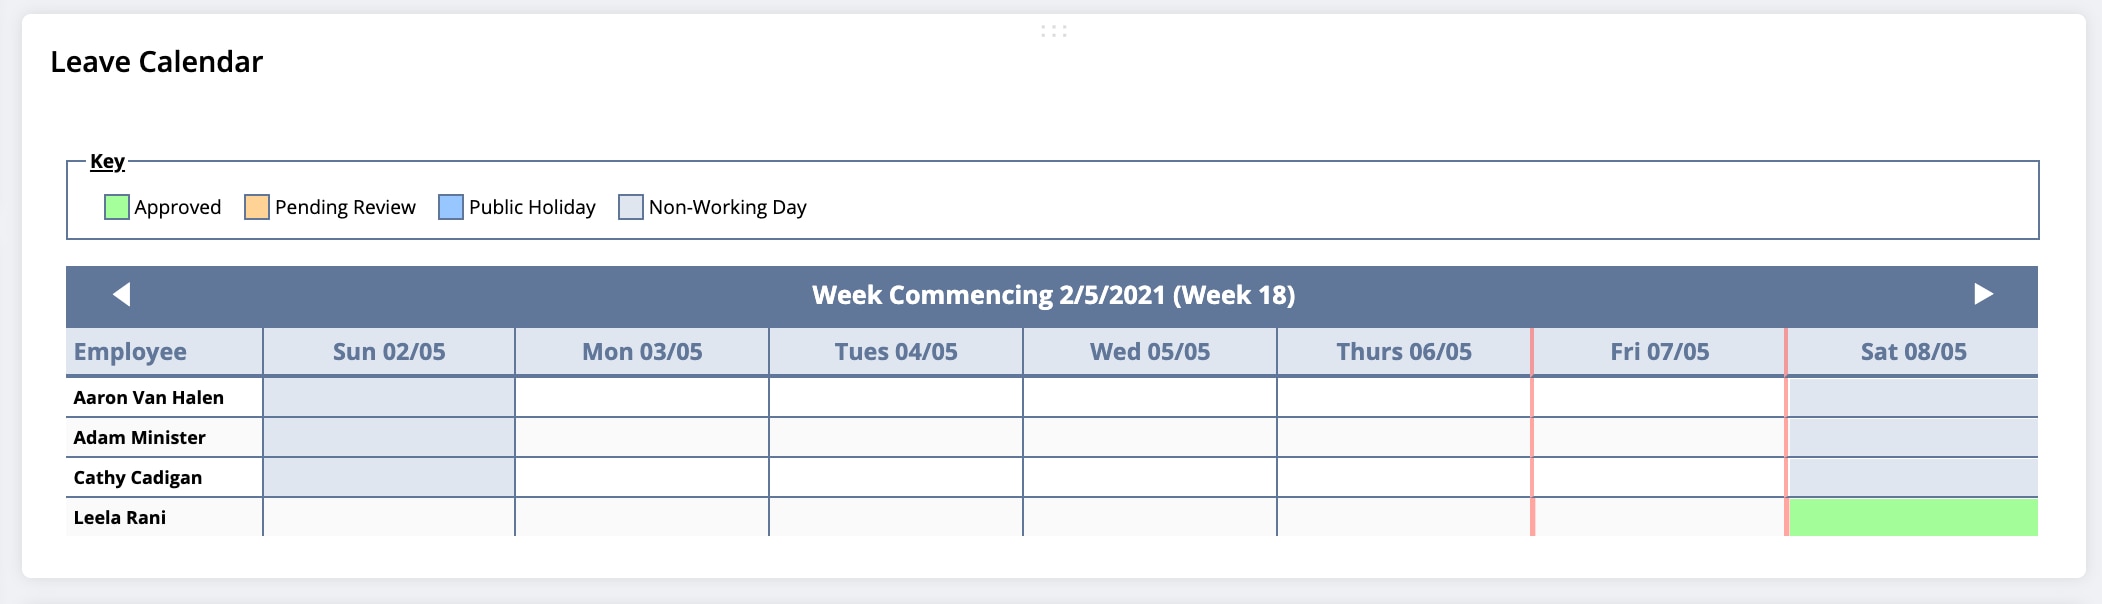The width and height of the screenshot is (2102, 604).
Task: Click the Tues 04/05 column header
Action: [x=896, y=352]
